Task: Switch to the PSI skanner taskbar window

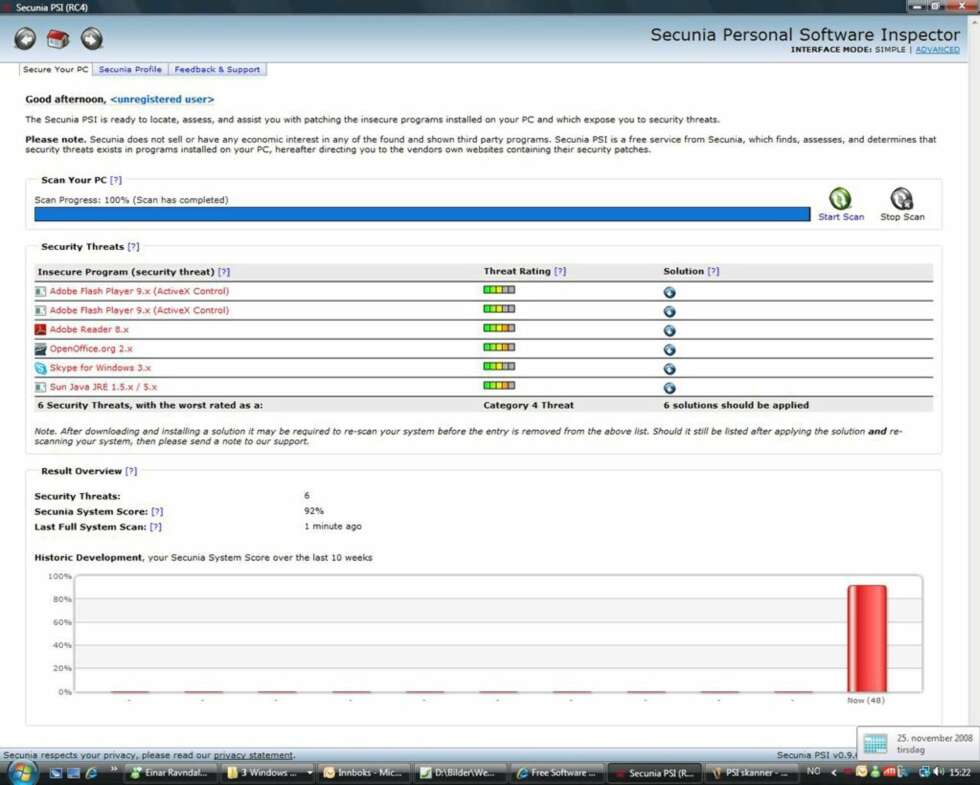Action: (x=751, y=772)
